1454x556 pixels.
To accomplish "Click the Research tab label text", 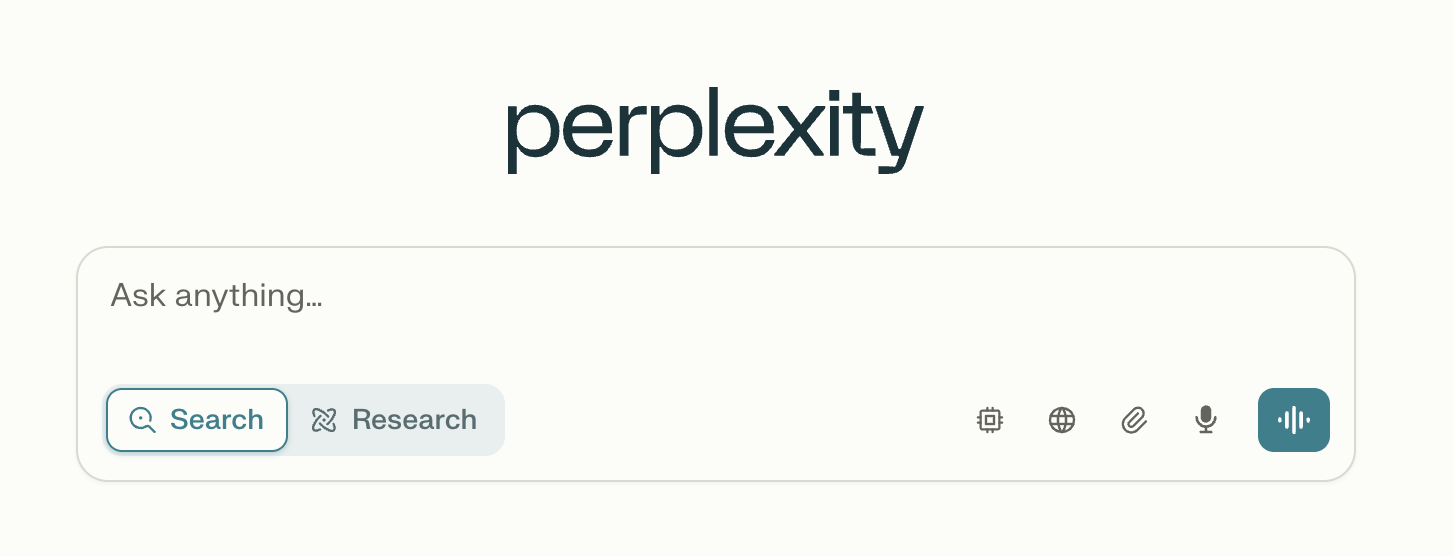I will (414, 420).
